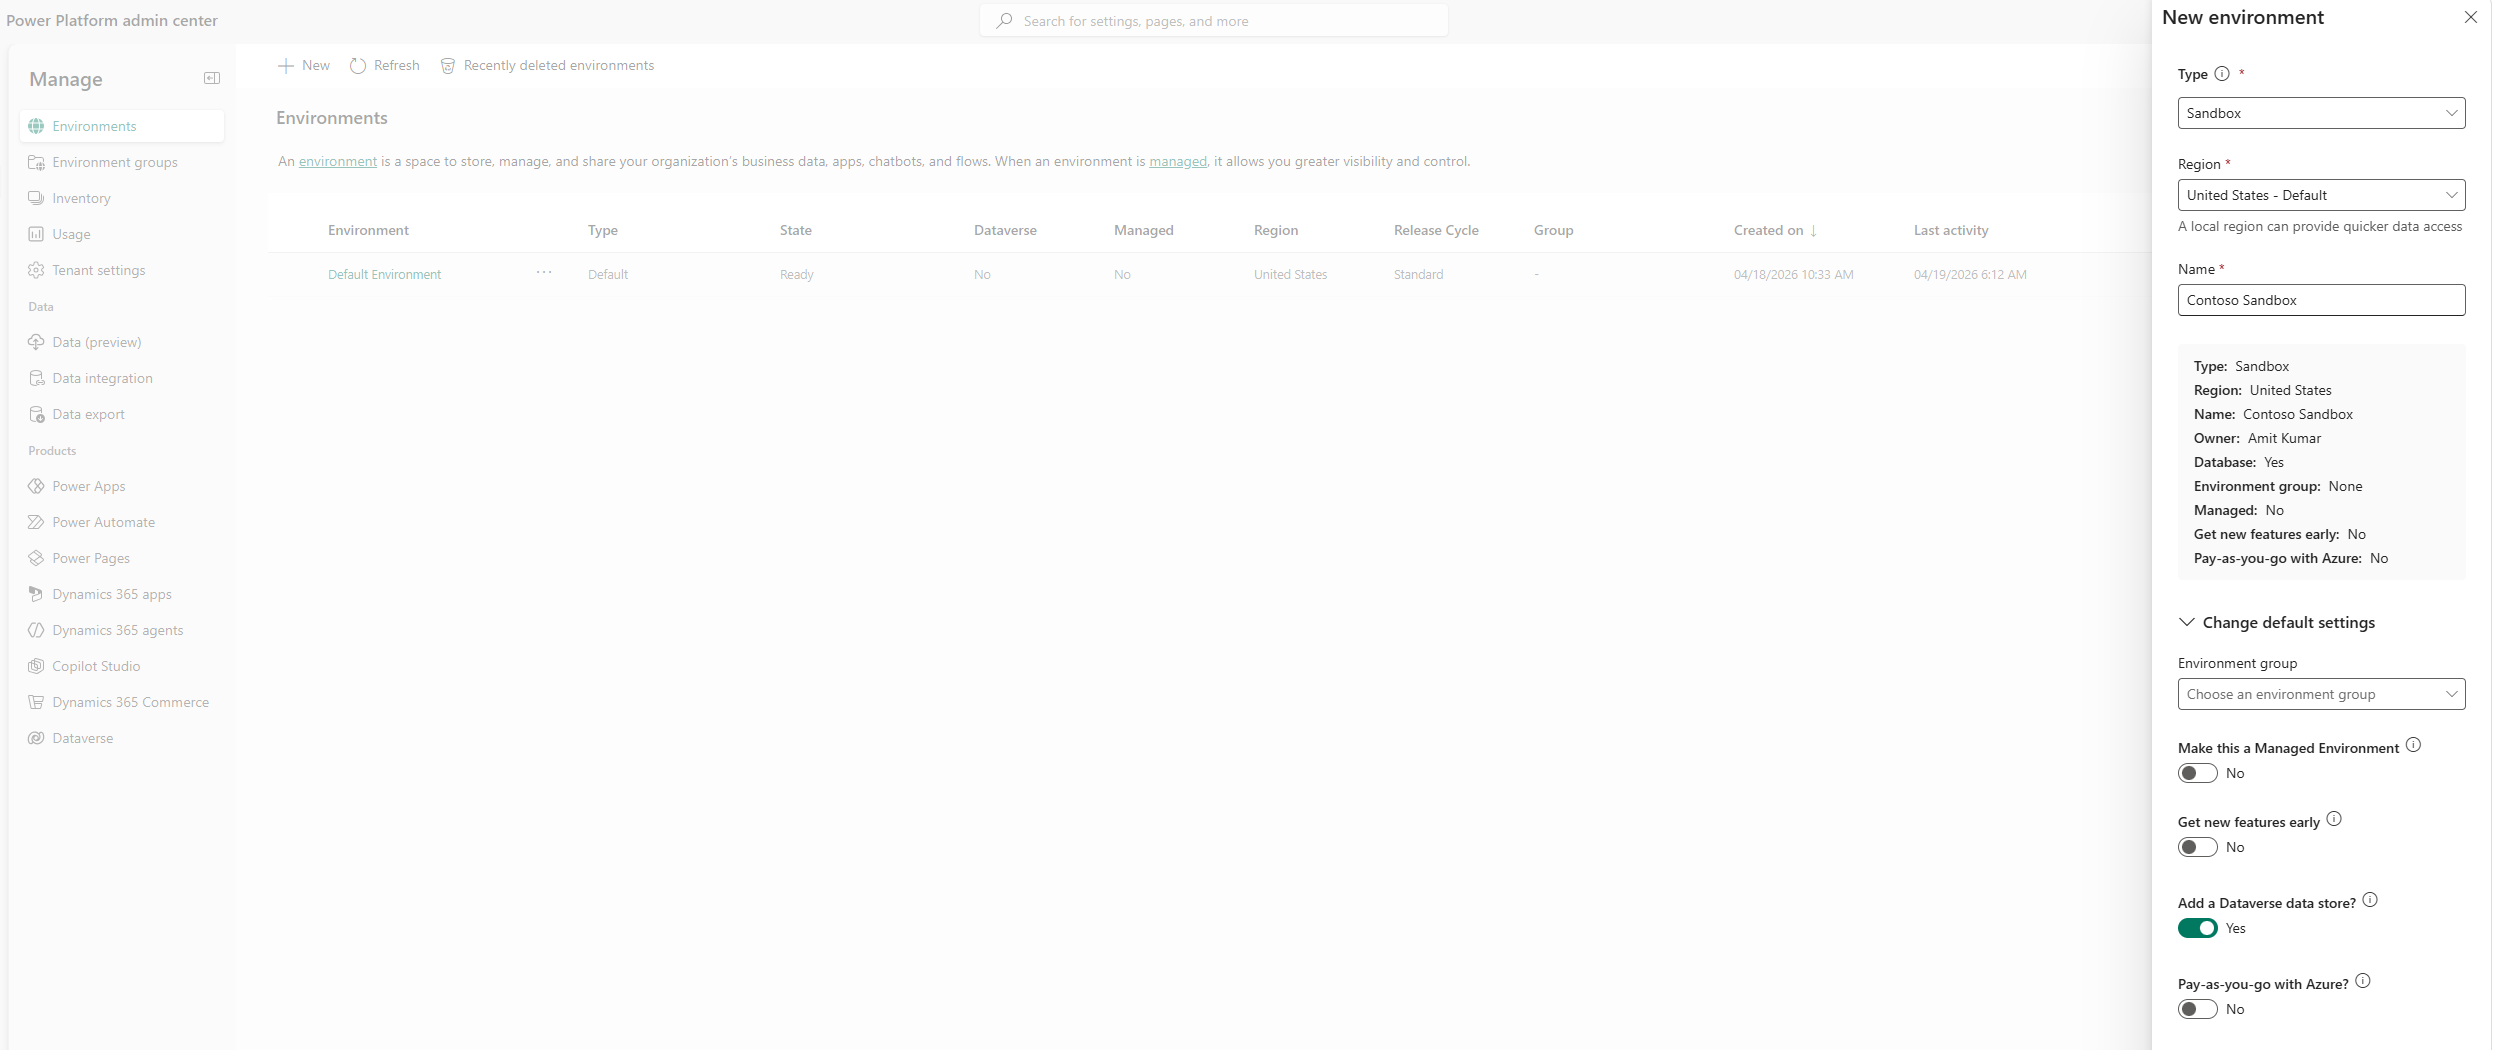Go to Inventory page
This screenshot has height=1050, width=2494.
tap(122, 198)
